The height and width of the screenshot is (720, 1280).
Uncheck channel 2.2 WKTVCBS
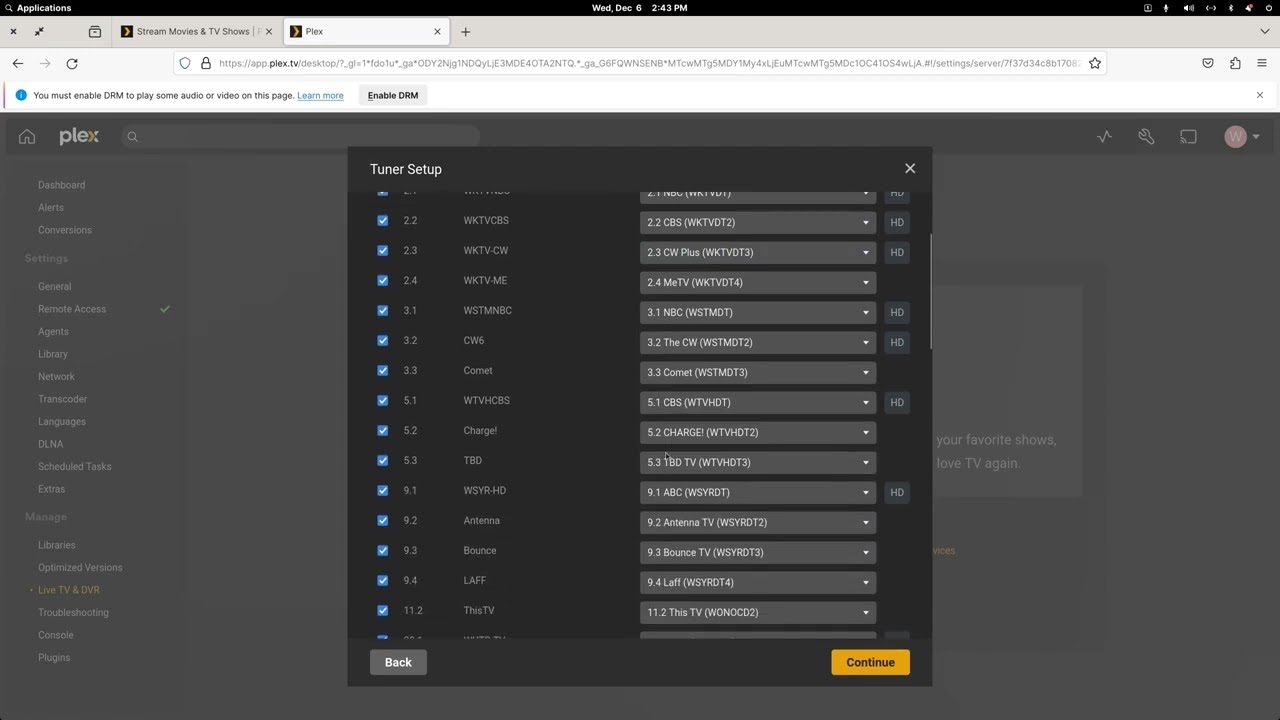point(383,221)
